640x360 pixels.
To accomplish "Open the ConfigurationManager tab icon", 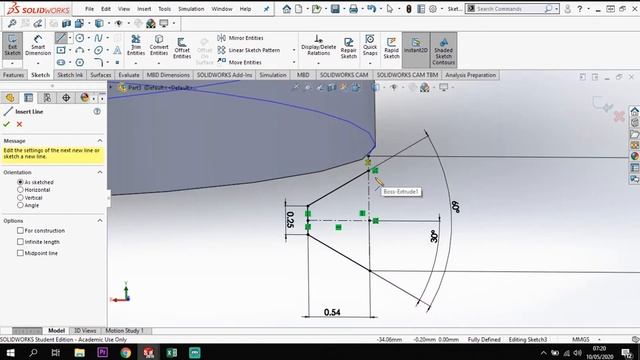I will click(47, 98).
